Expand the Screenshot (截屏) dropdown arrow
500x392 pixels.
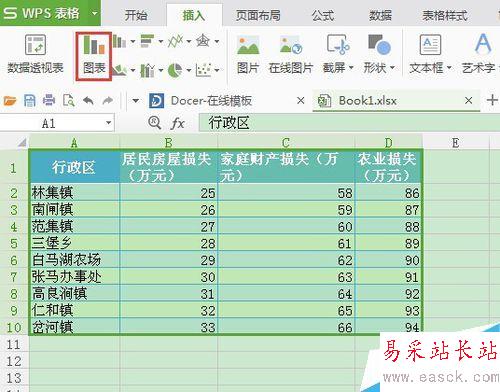pos(351,68)
